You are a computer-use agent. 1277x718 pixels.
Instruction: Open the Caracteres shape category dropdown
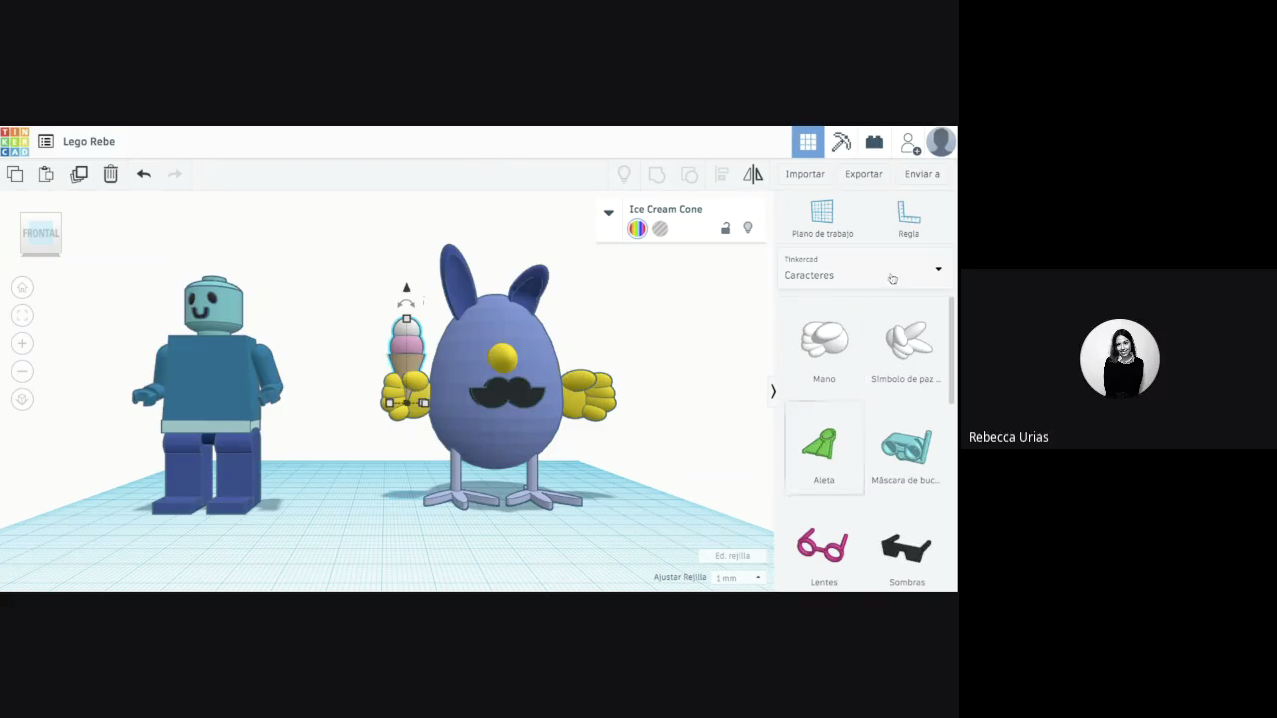point(865,269)
